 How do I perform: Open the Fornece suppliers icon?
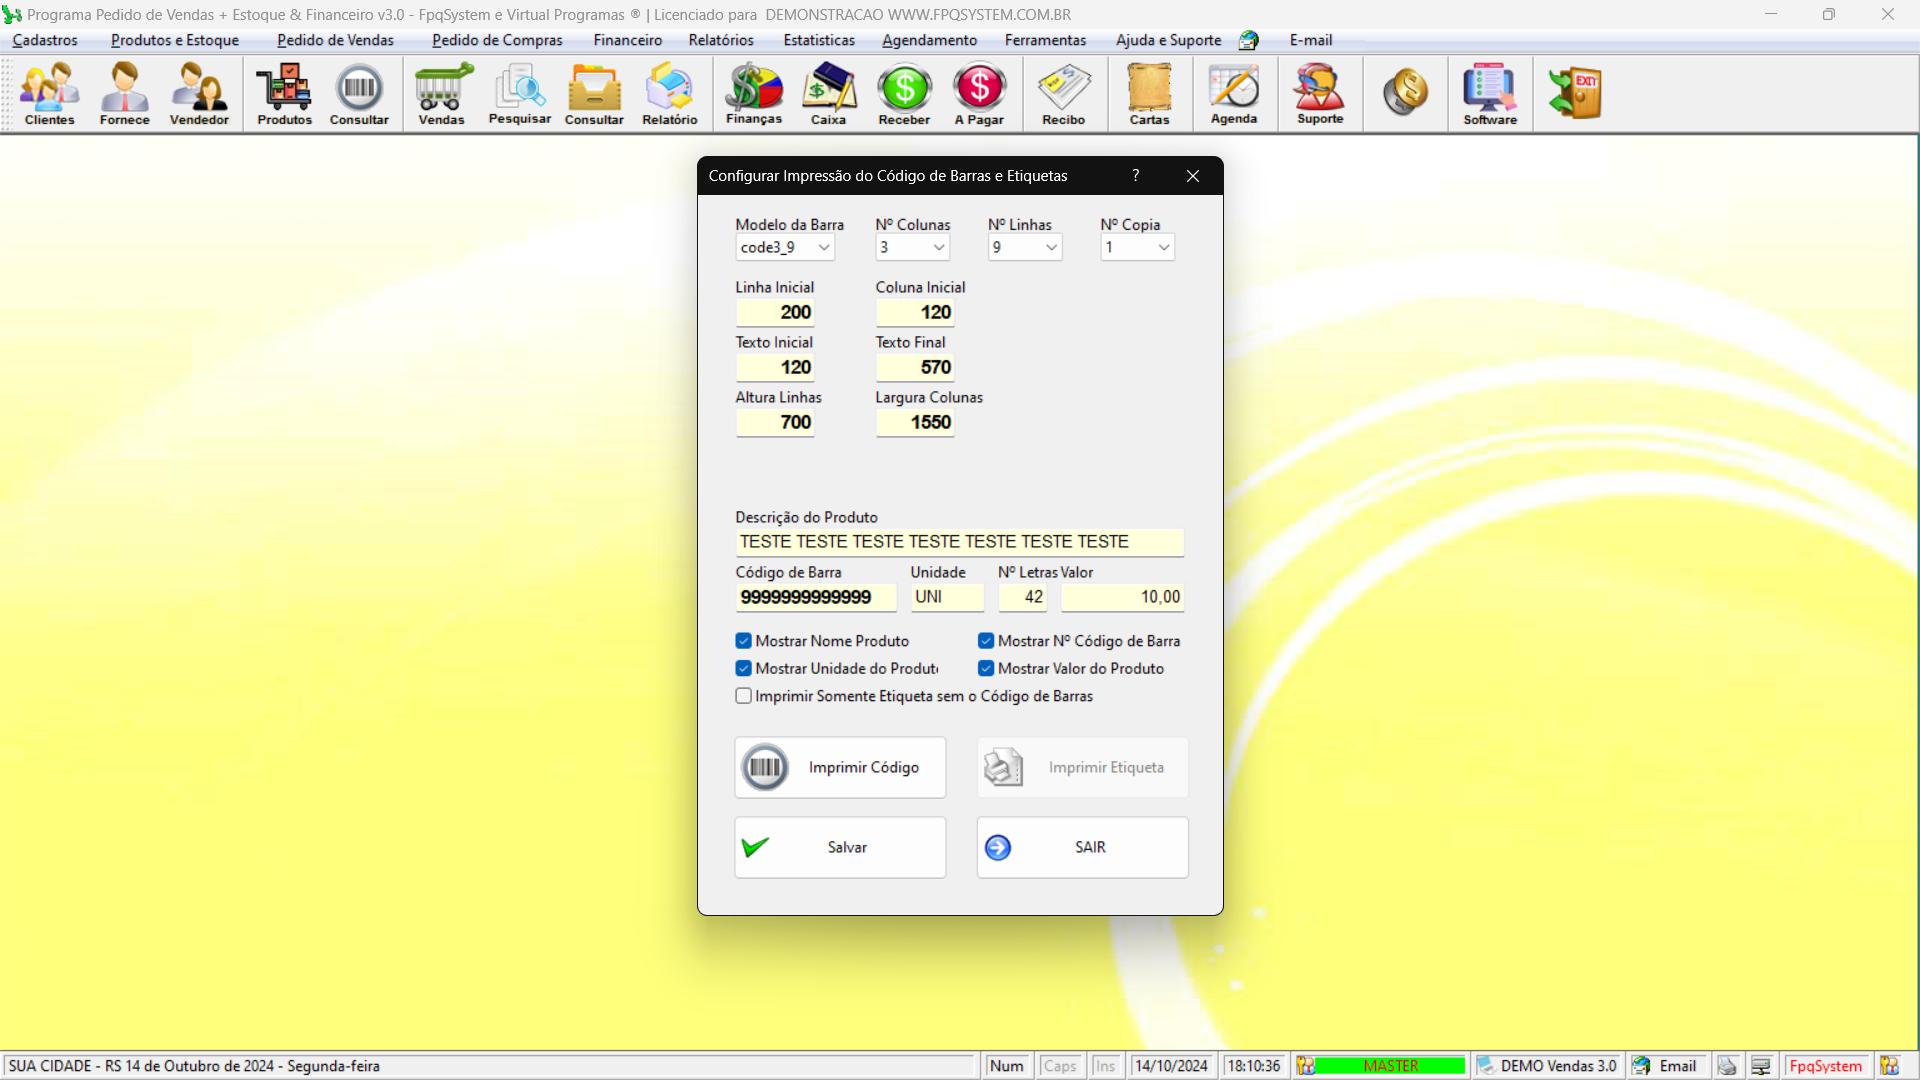[x=124, y=94]
